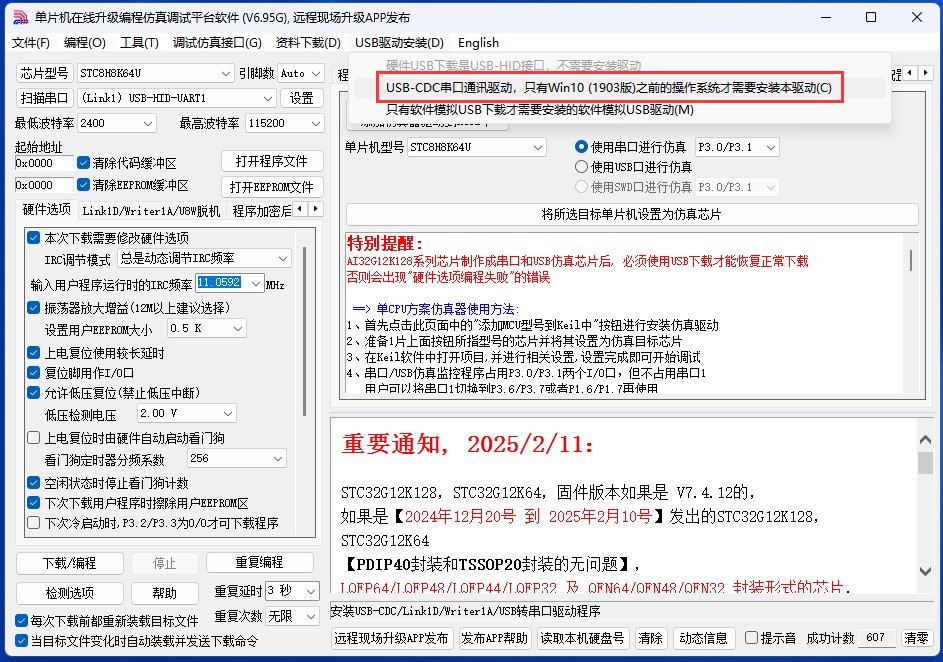Screen dimensions: 943x662
Task: Open 最低波特率 2400 dropdown
Action: click(117, 123)
